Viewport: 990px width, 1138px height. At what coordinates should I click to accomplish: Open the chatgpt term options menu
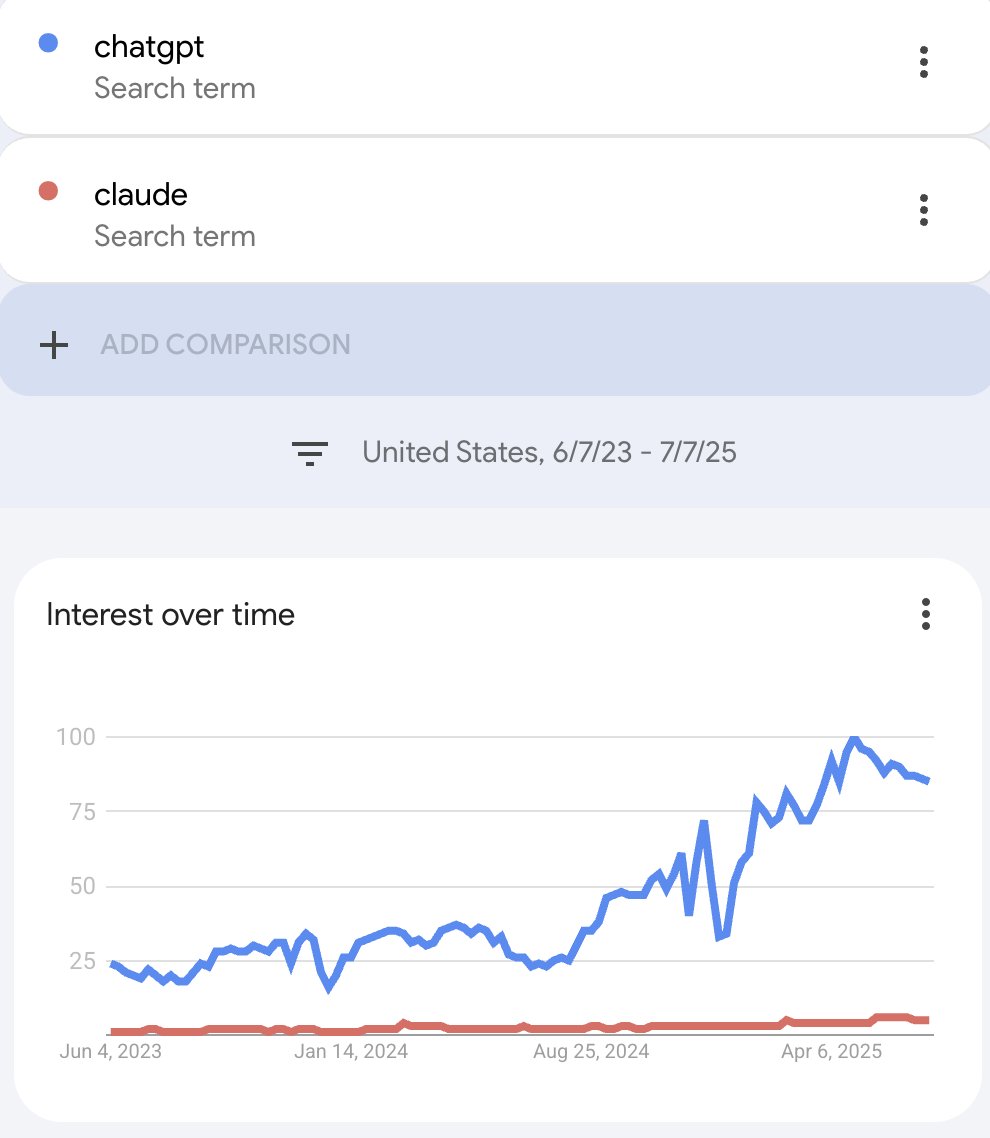923,62
